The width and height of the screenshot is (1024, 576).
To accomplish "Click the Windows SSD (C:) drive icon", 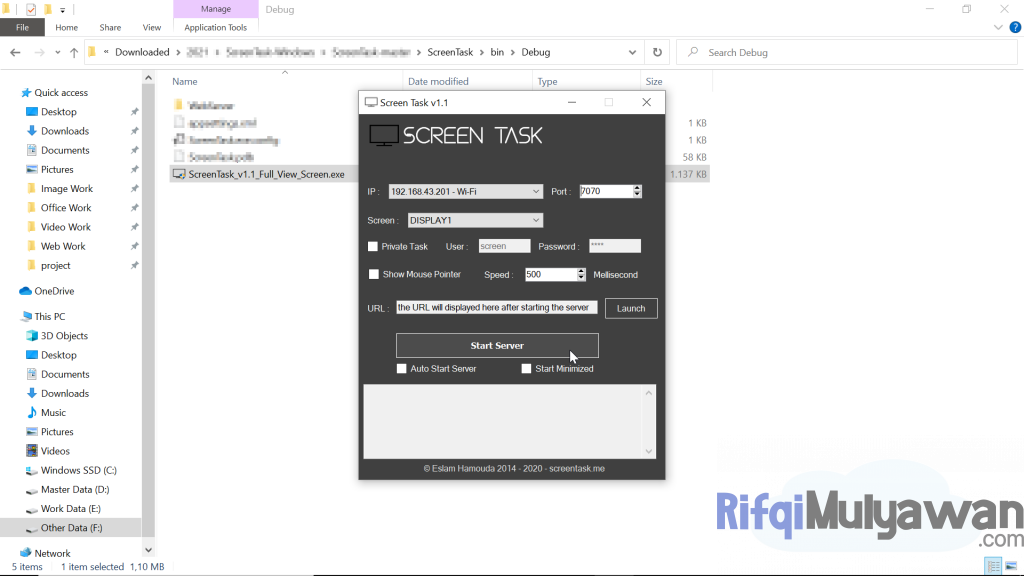I will [x=31, y=470].
